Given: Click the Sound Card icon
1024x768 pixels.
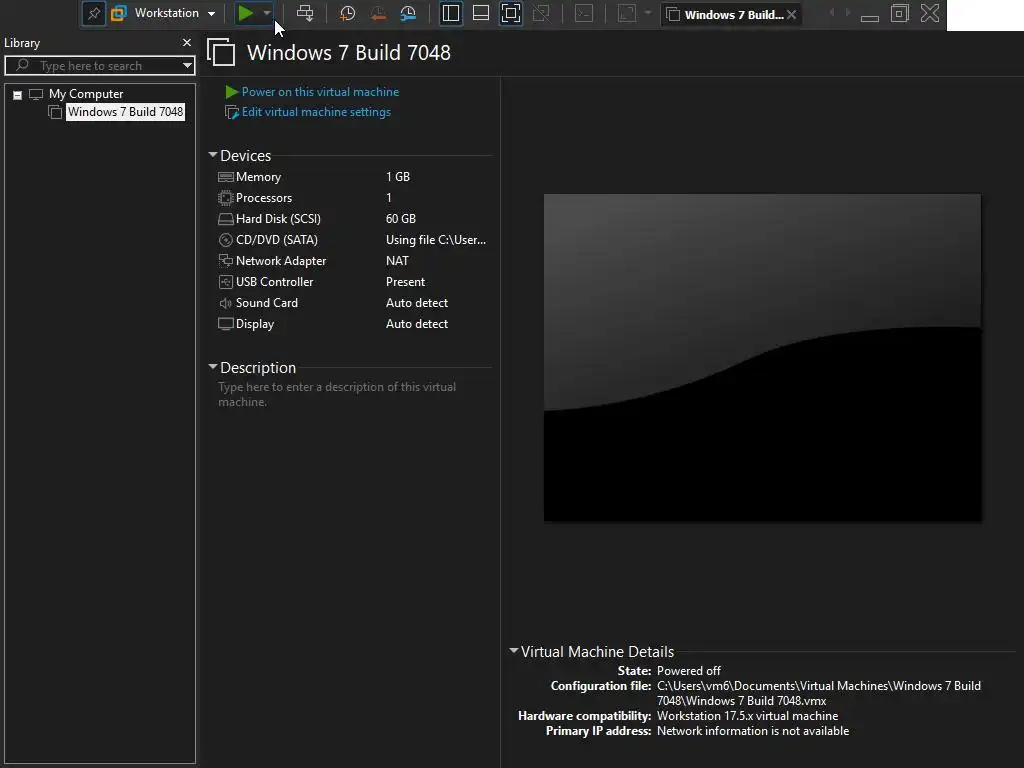Looking at the screenshot, I should pos(225,303).
